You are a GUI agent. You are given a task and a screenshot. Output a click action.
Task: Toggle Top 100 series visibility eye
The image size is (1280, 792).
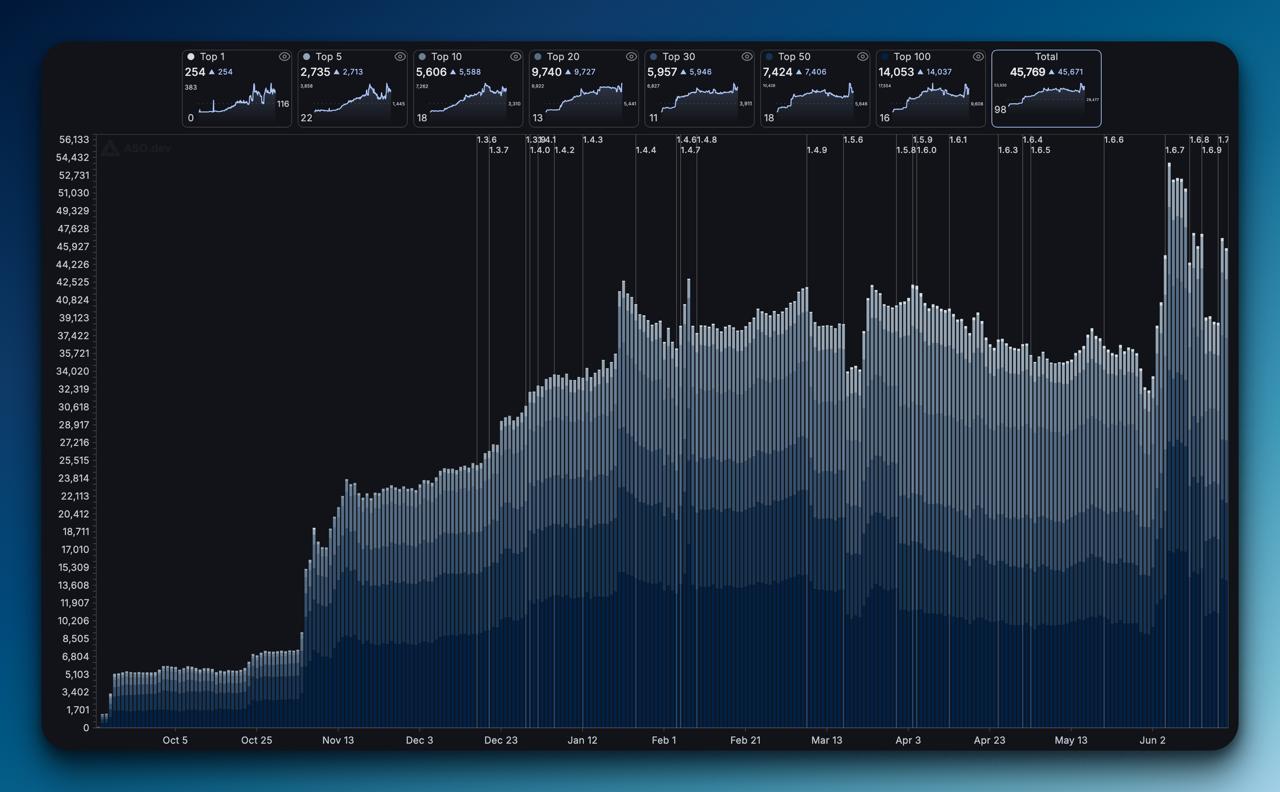point(978,57)
